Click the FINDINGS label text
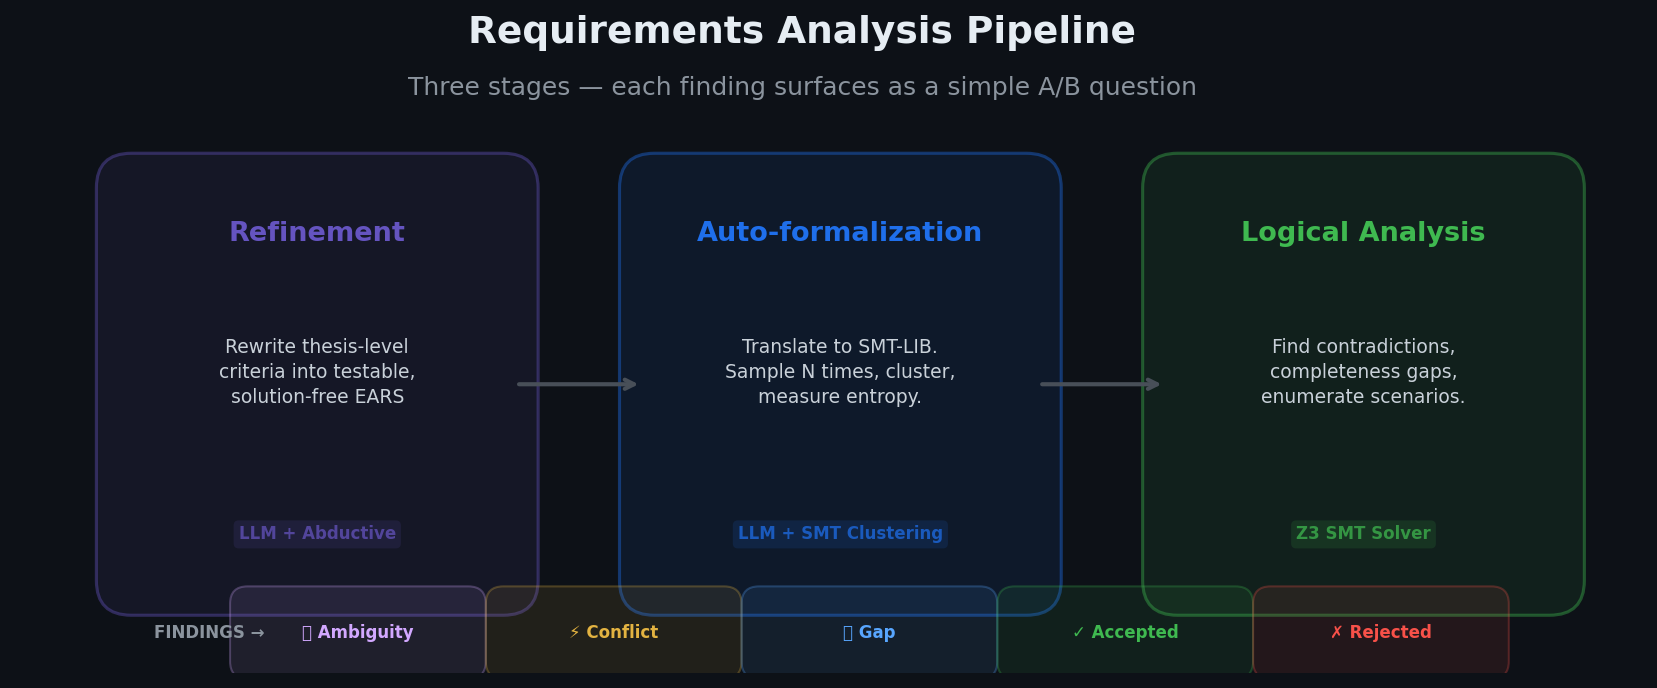Screen dimensions: 1657x688 tap(209, 633)
